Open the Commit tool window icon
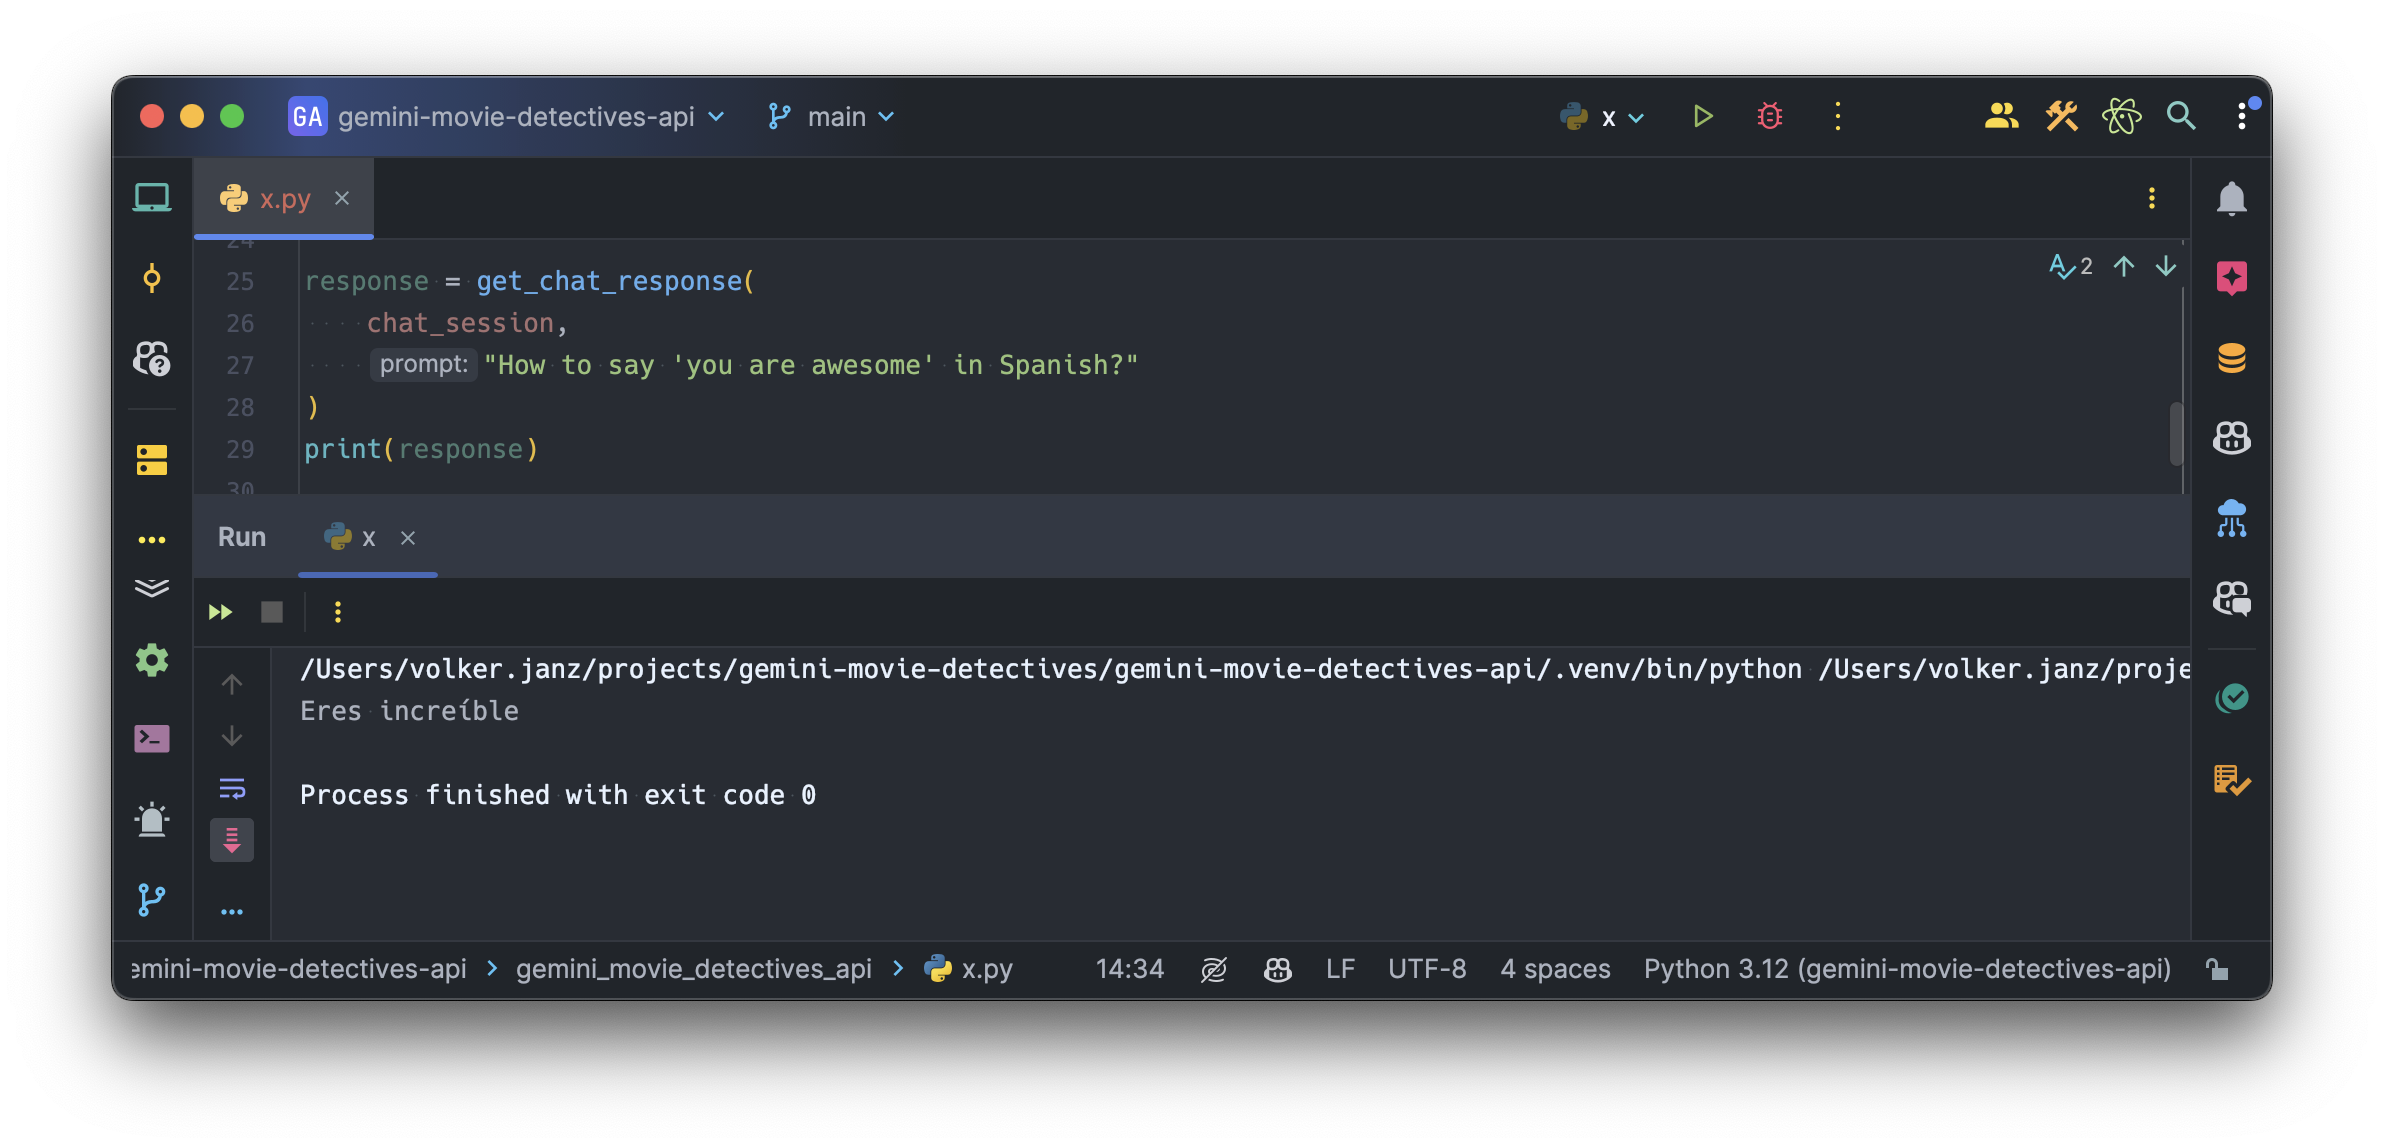 point(152,278)
